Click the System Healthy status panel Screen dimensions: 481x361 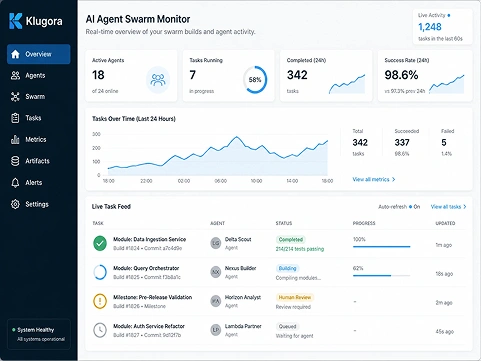(39, 334)
